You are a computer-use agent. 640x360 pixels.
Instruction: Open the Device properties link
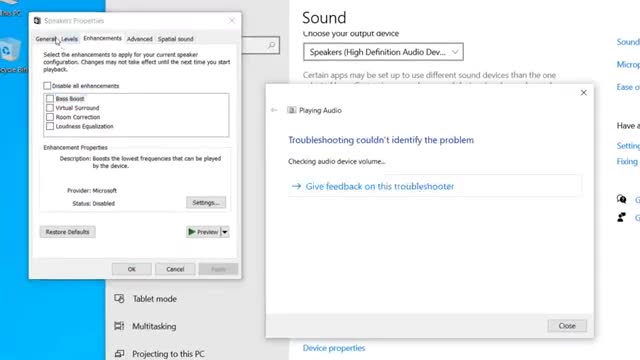point(334,348)
